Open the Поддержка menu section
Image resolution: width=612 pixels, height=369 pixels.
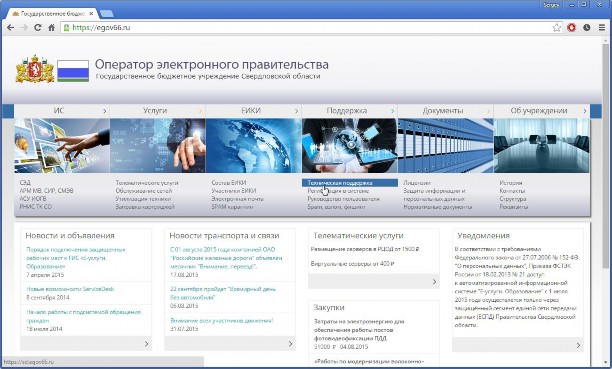(x=347, y=111)
